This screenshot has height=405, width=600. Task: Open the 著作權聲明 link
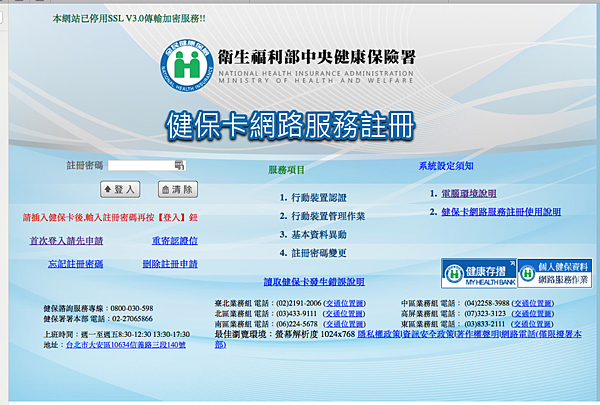tap(478, 334)
